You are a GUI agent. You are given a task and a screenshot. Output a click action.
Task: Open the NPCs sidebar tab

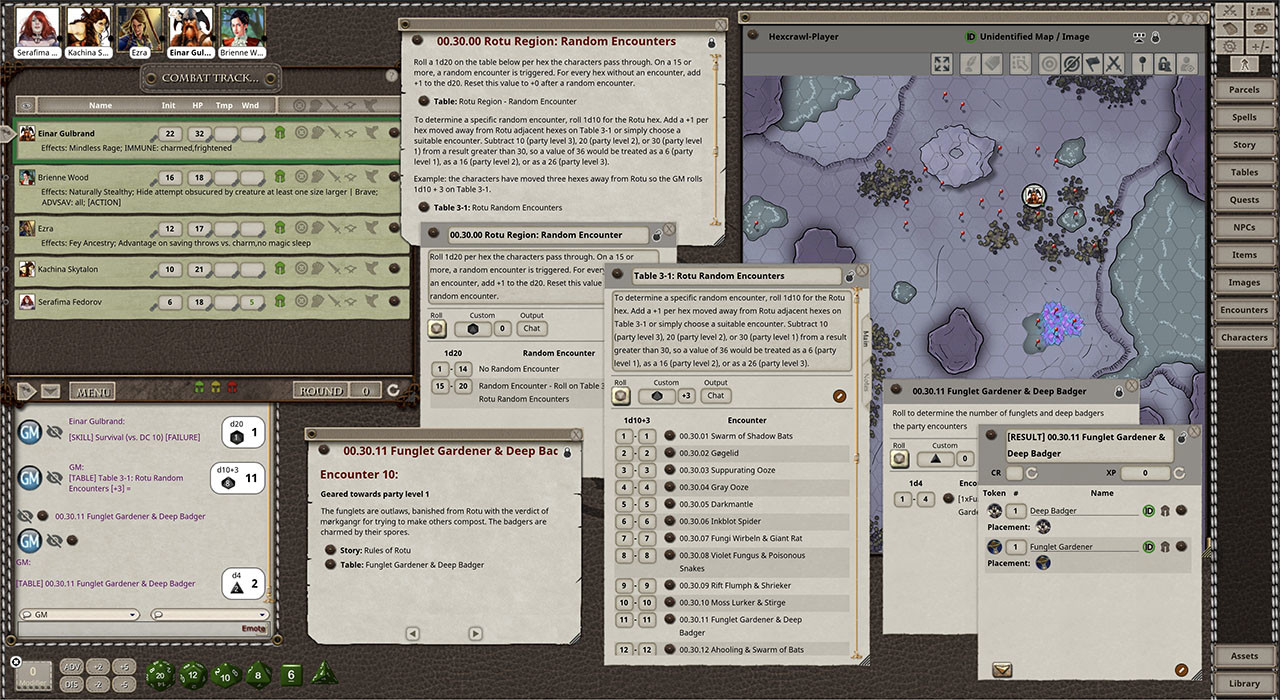point(1244,227)
